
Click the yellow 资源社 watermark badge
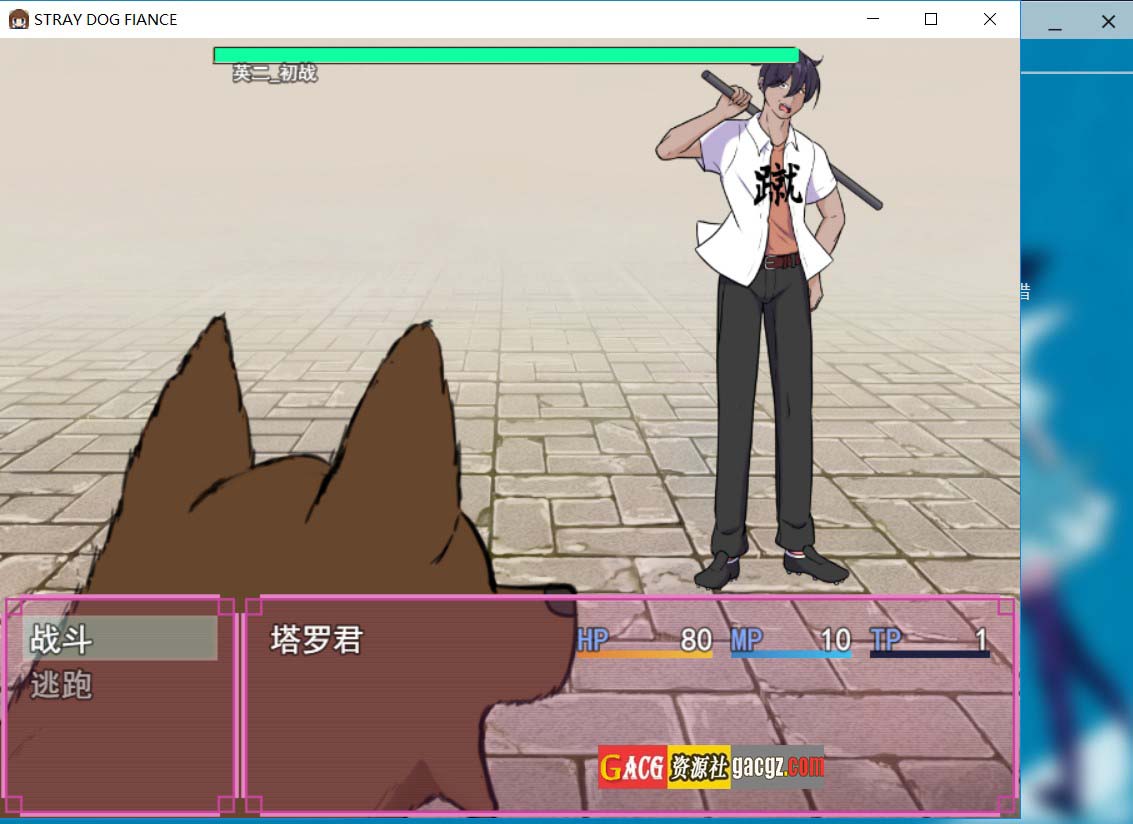pos(698,767)
